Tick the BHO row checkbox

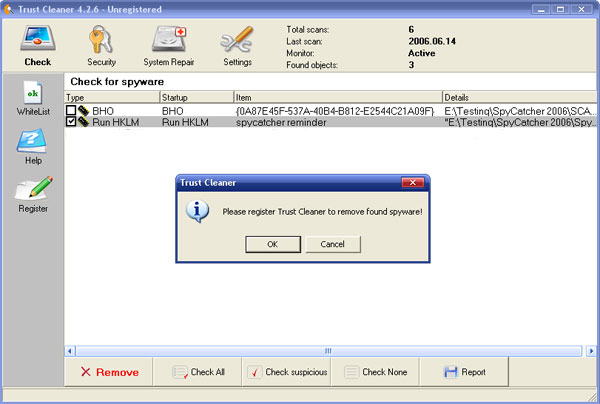(x=71, y=111)
